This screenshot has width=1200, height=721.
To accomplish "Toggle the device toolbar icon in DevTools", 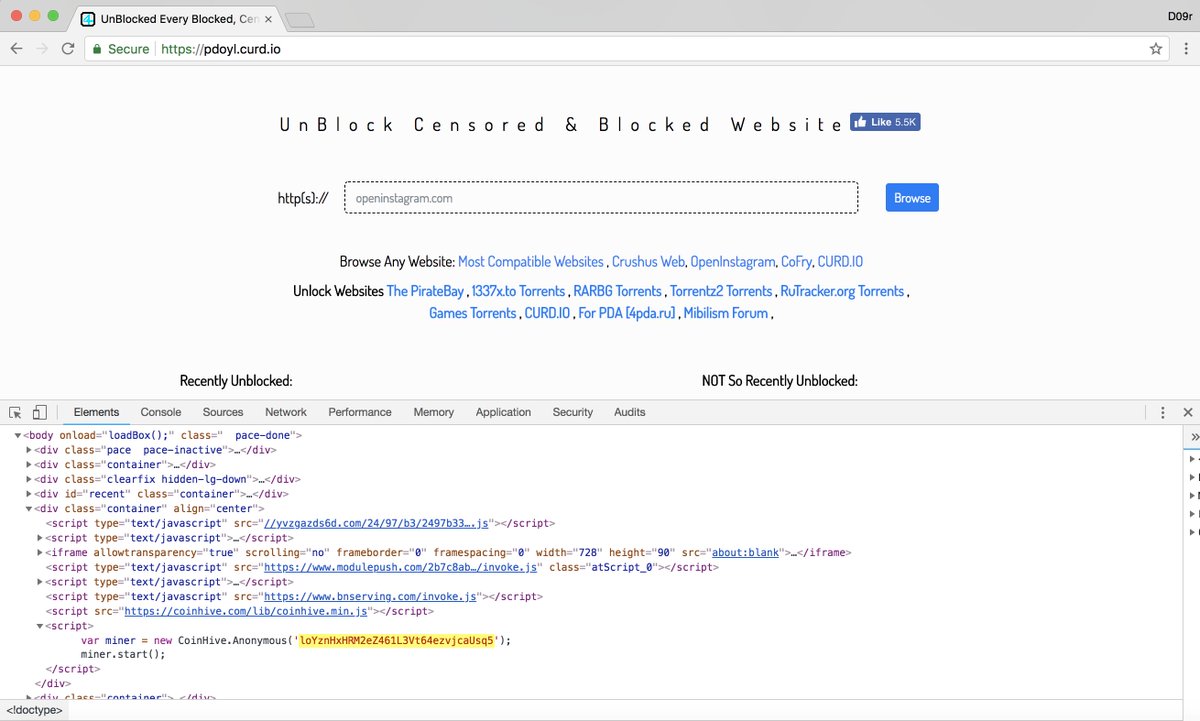I will 40,412.
